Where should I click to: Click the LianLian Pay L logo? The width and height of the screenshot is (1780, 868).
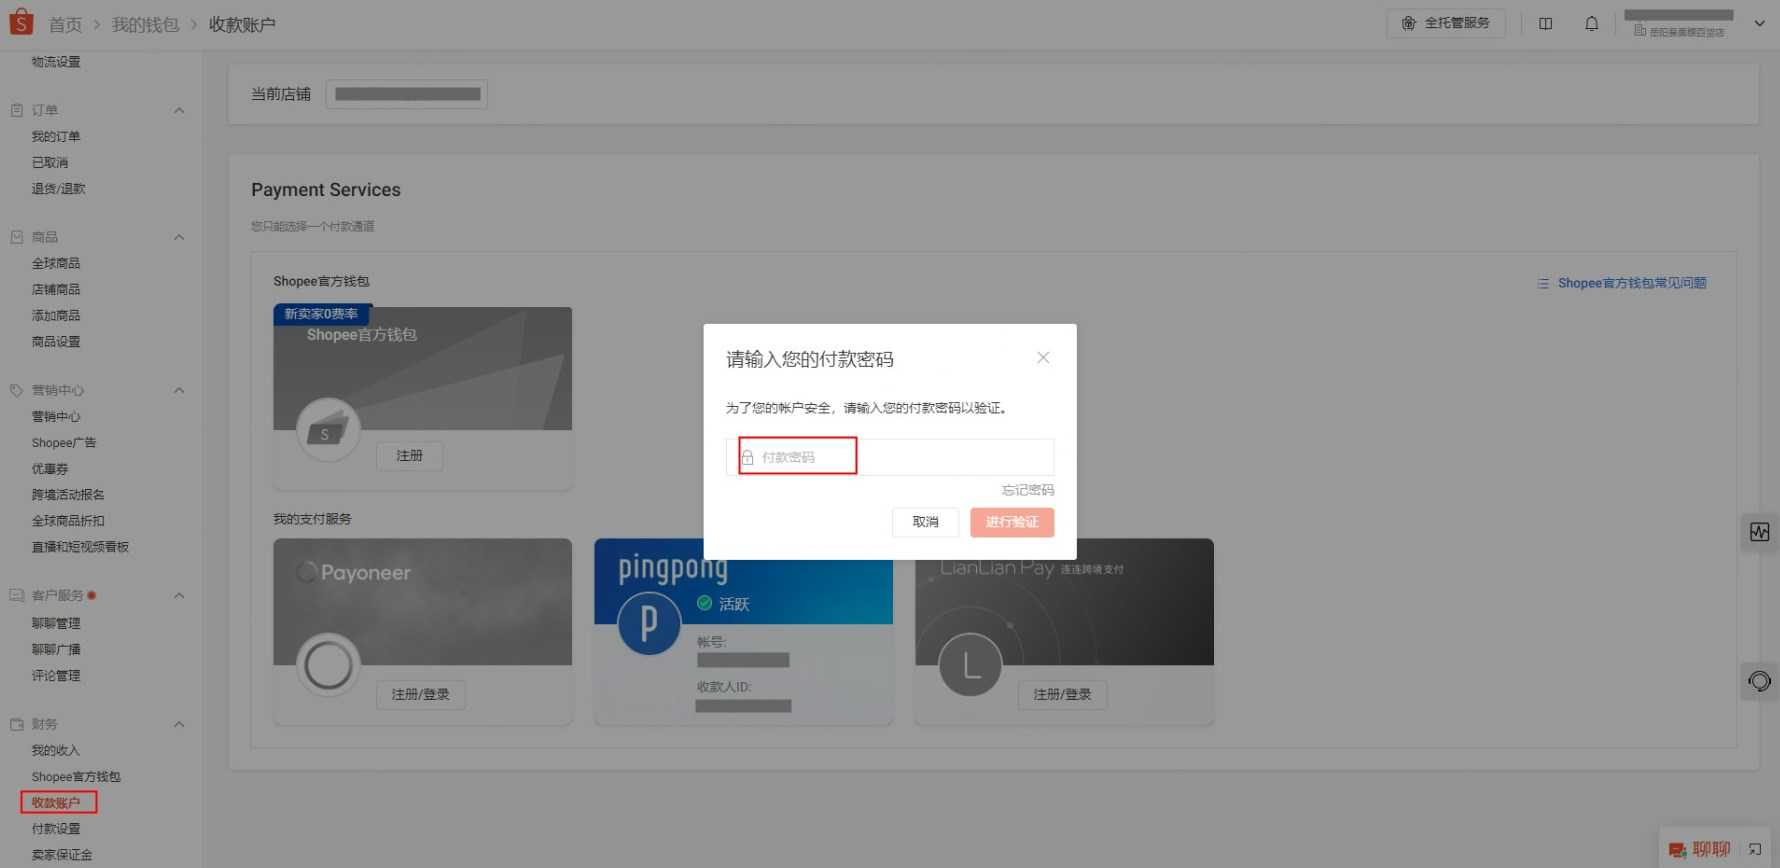point(970,665)
